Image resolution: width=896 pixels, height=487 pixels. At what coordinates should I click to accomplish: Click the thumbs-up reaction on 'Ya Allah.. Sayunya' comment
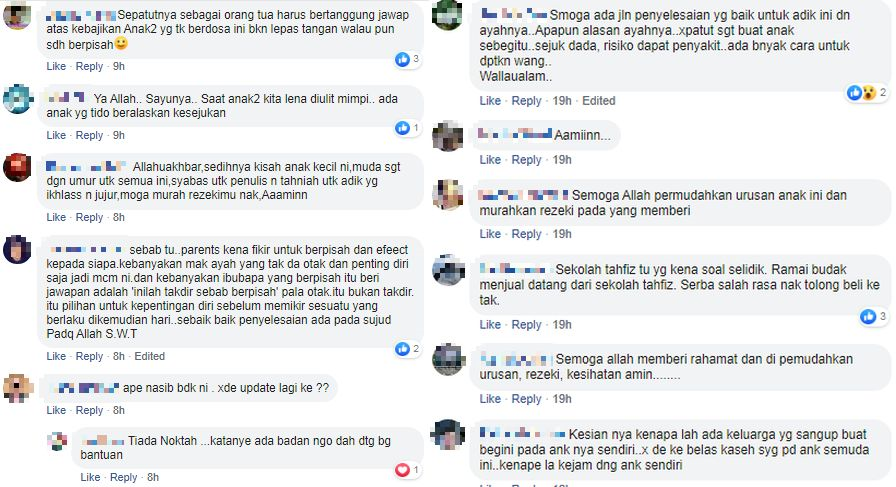pyautogui.click(x=402, y=128)
